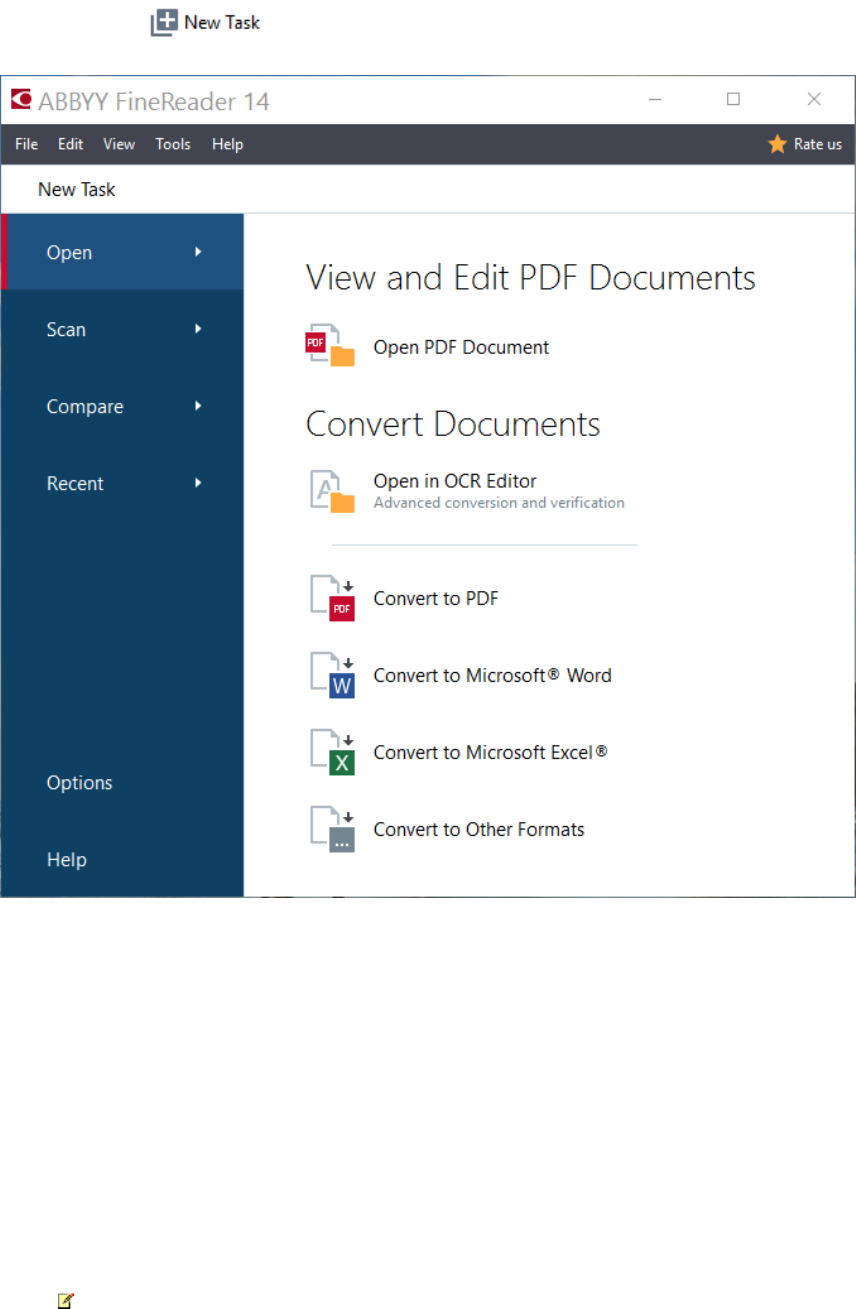Click the Convert to Microsoft Excel icon
This screenshot has width=856, height=1309.
click(x=332, y=752)
